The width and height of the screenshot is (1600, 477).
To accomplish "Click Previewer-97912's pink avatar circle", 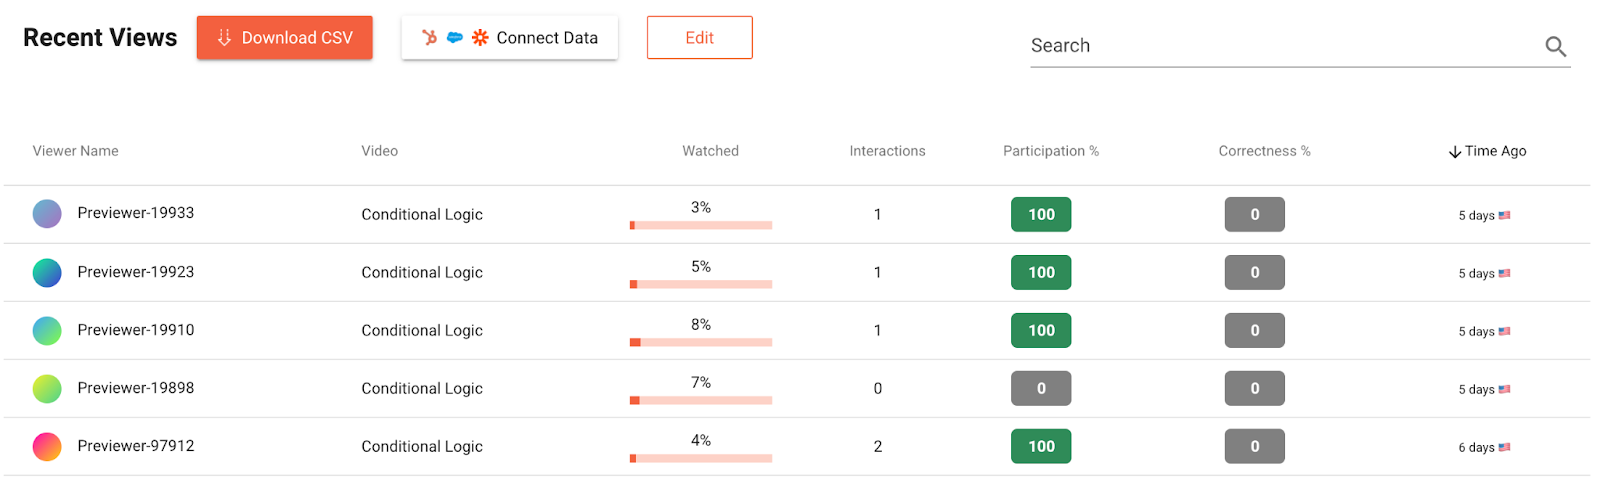I will click(47, 446).
